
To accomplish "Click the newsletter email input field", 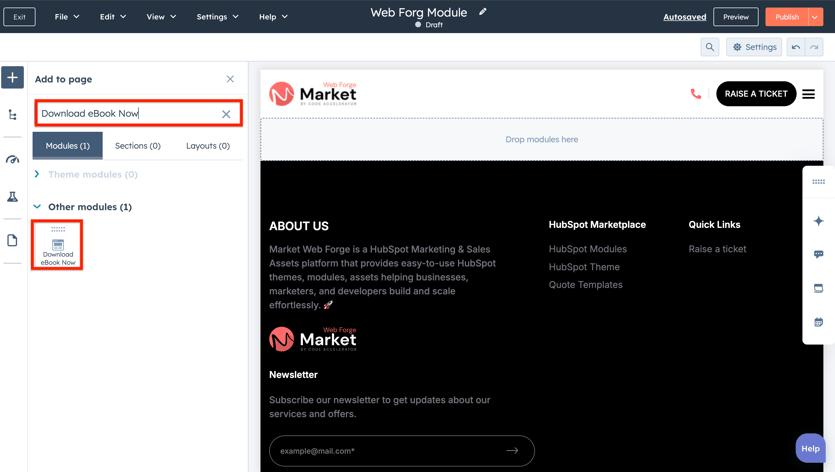I will [385, 451].
